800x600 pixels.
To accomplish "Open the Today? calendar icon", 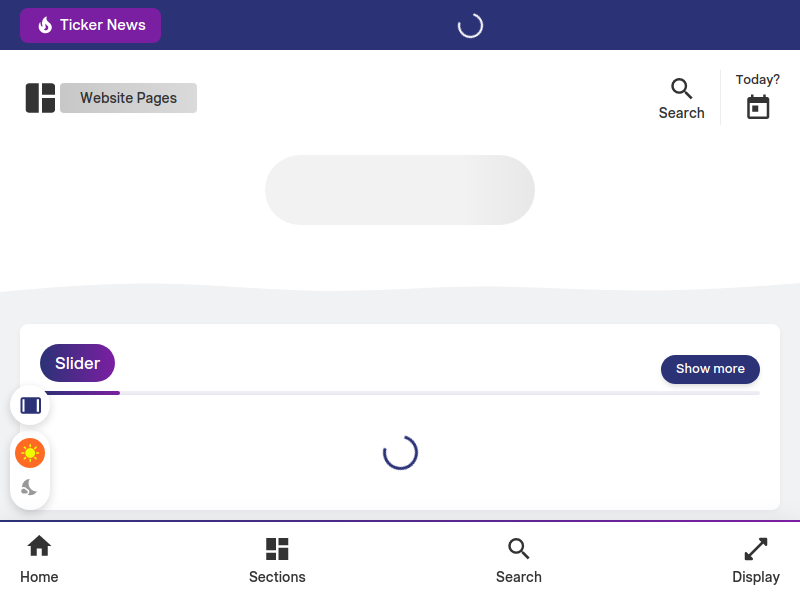I will (x=758, y=107).
